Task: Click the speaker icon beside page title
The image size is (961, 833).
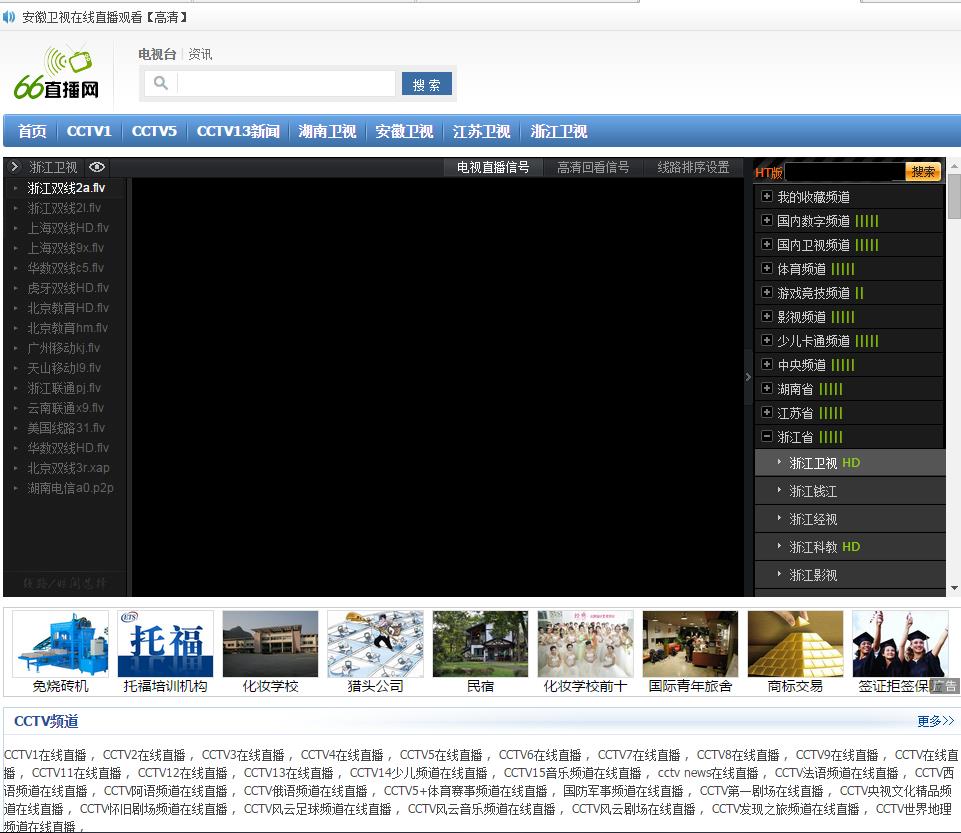Action: point(9,17)
